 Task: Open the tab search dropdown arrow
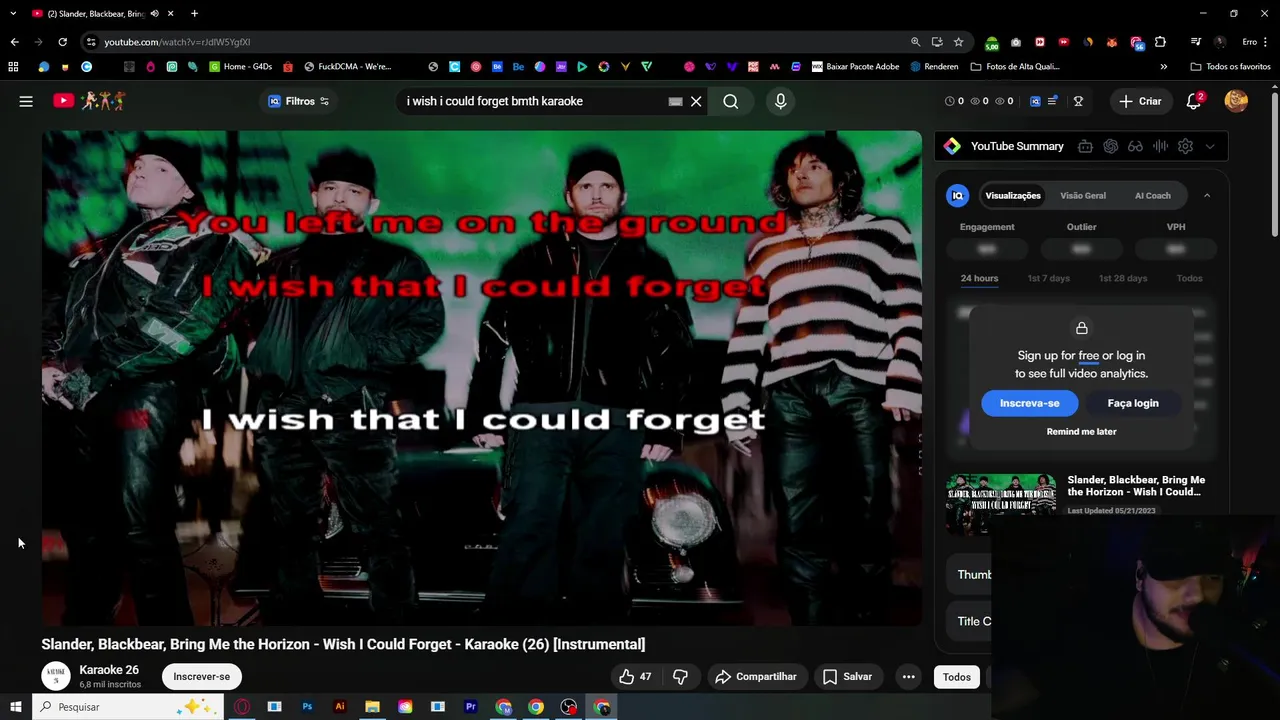point(13,13)
